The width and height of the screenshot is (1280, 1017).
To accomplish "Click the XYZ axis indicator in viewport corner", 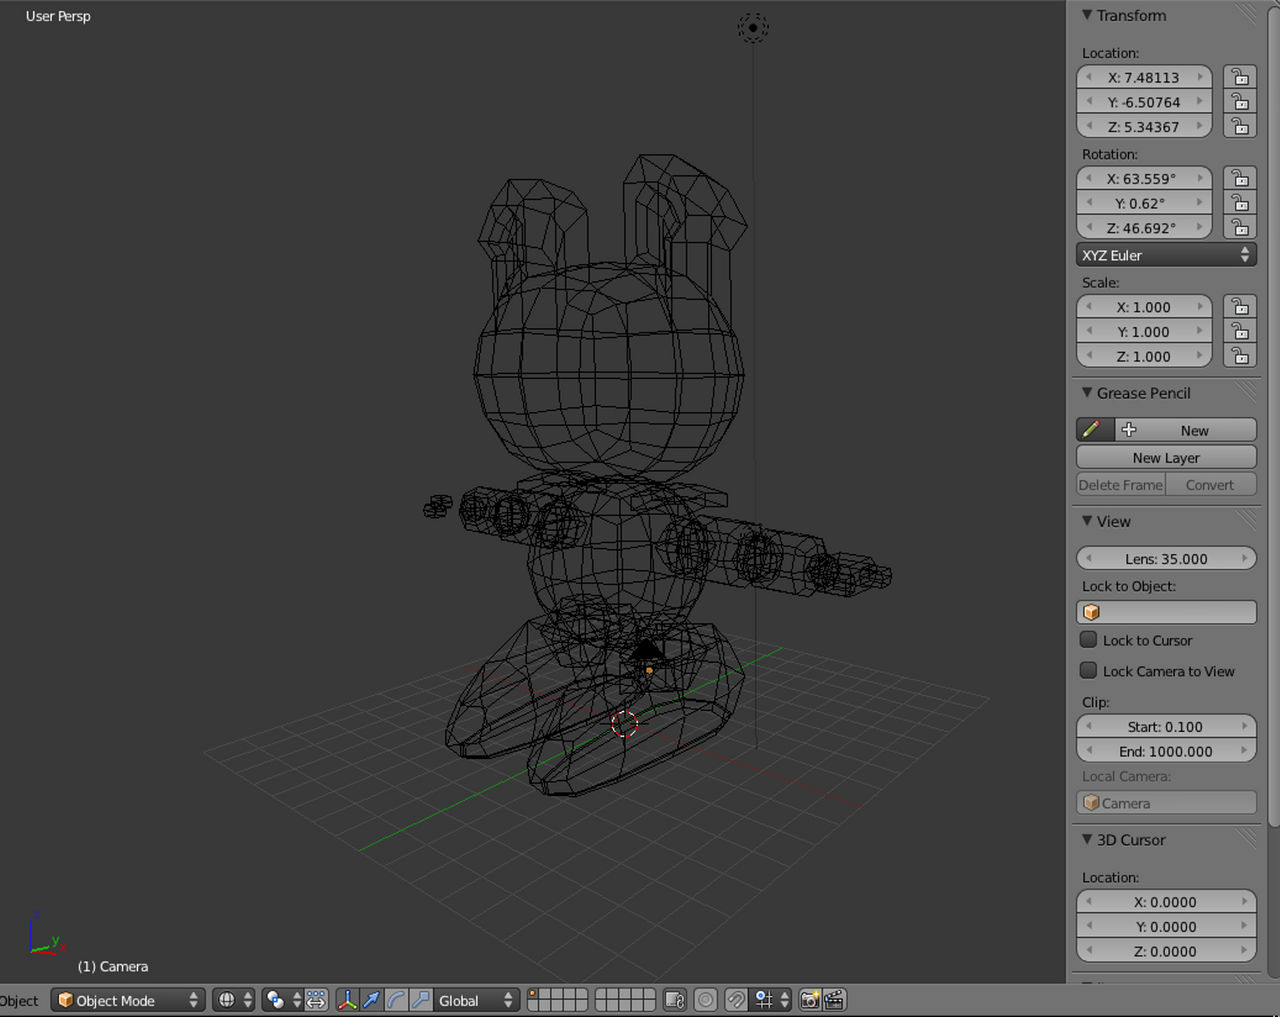I will (x=45, y=934).
